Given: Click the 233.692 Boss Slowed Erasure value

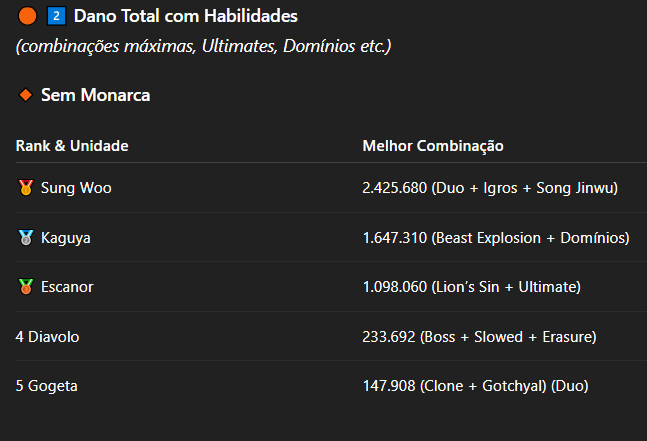Looking at the screenshot, I should click(479, 337).
